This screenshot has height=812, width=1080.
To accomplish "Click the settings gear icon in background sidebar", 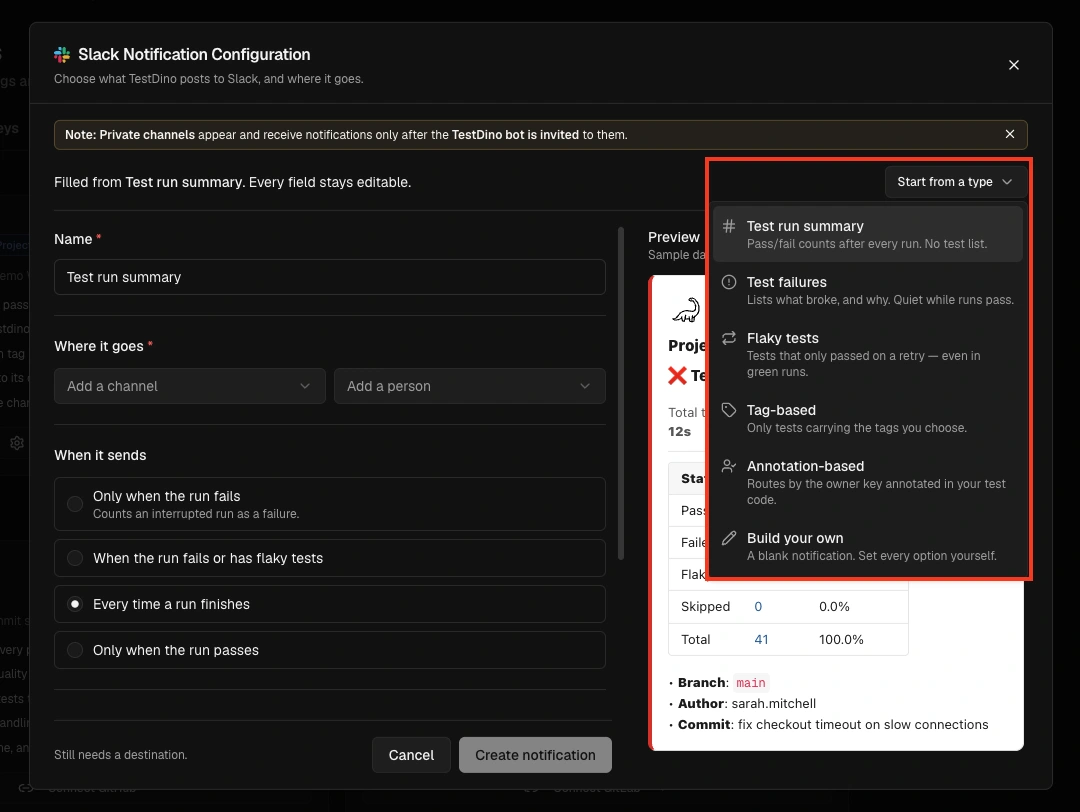I will click(17, 443).
